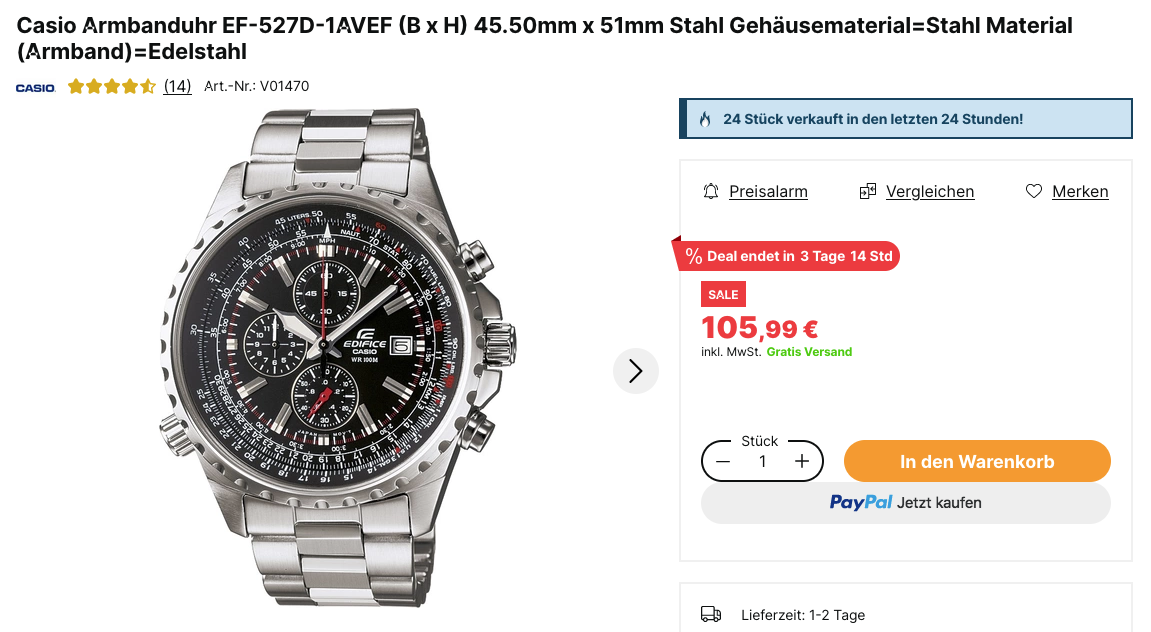Viewport: 1151px width, 632px height.
Task: Click the Merken text link
Action: click(1080, 191)
